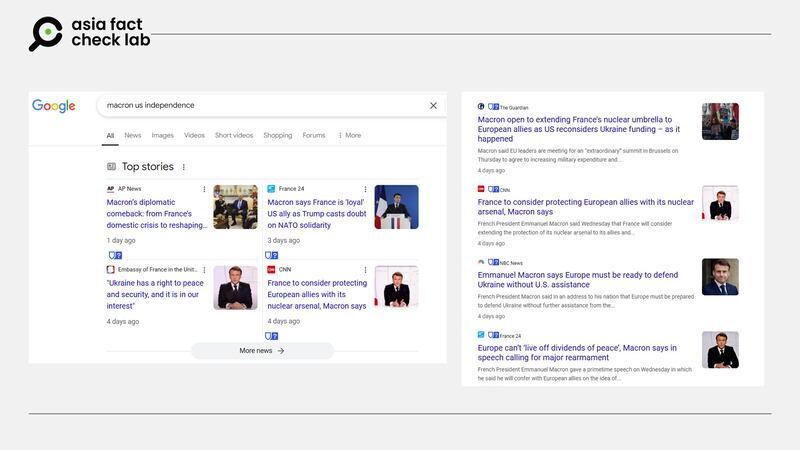Click the More news button
800x450 pixels.
click(x=262, y=351)
